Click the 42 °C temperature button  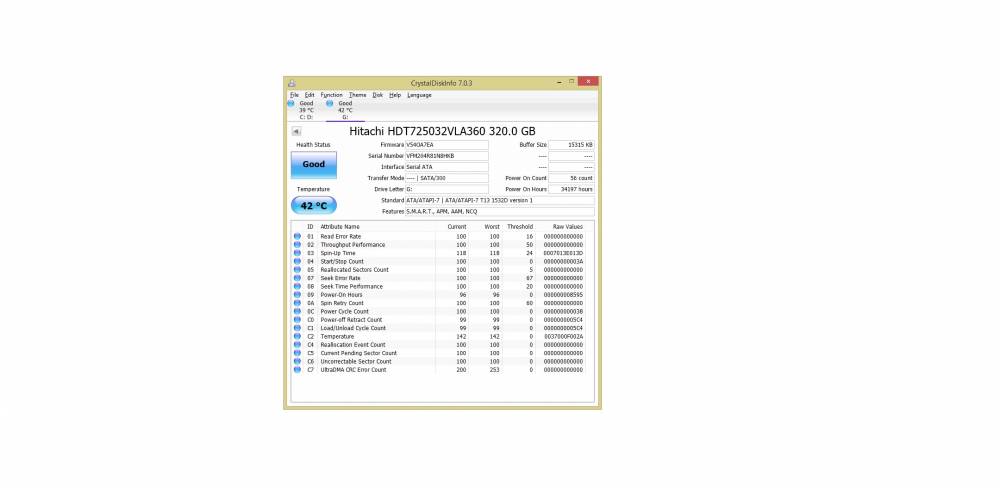coord(314,205)
